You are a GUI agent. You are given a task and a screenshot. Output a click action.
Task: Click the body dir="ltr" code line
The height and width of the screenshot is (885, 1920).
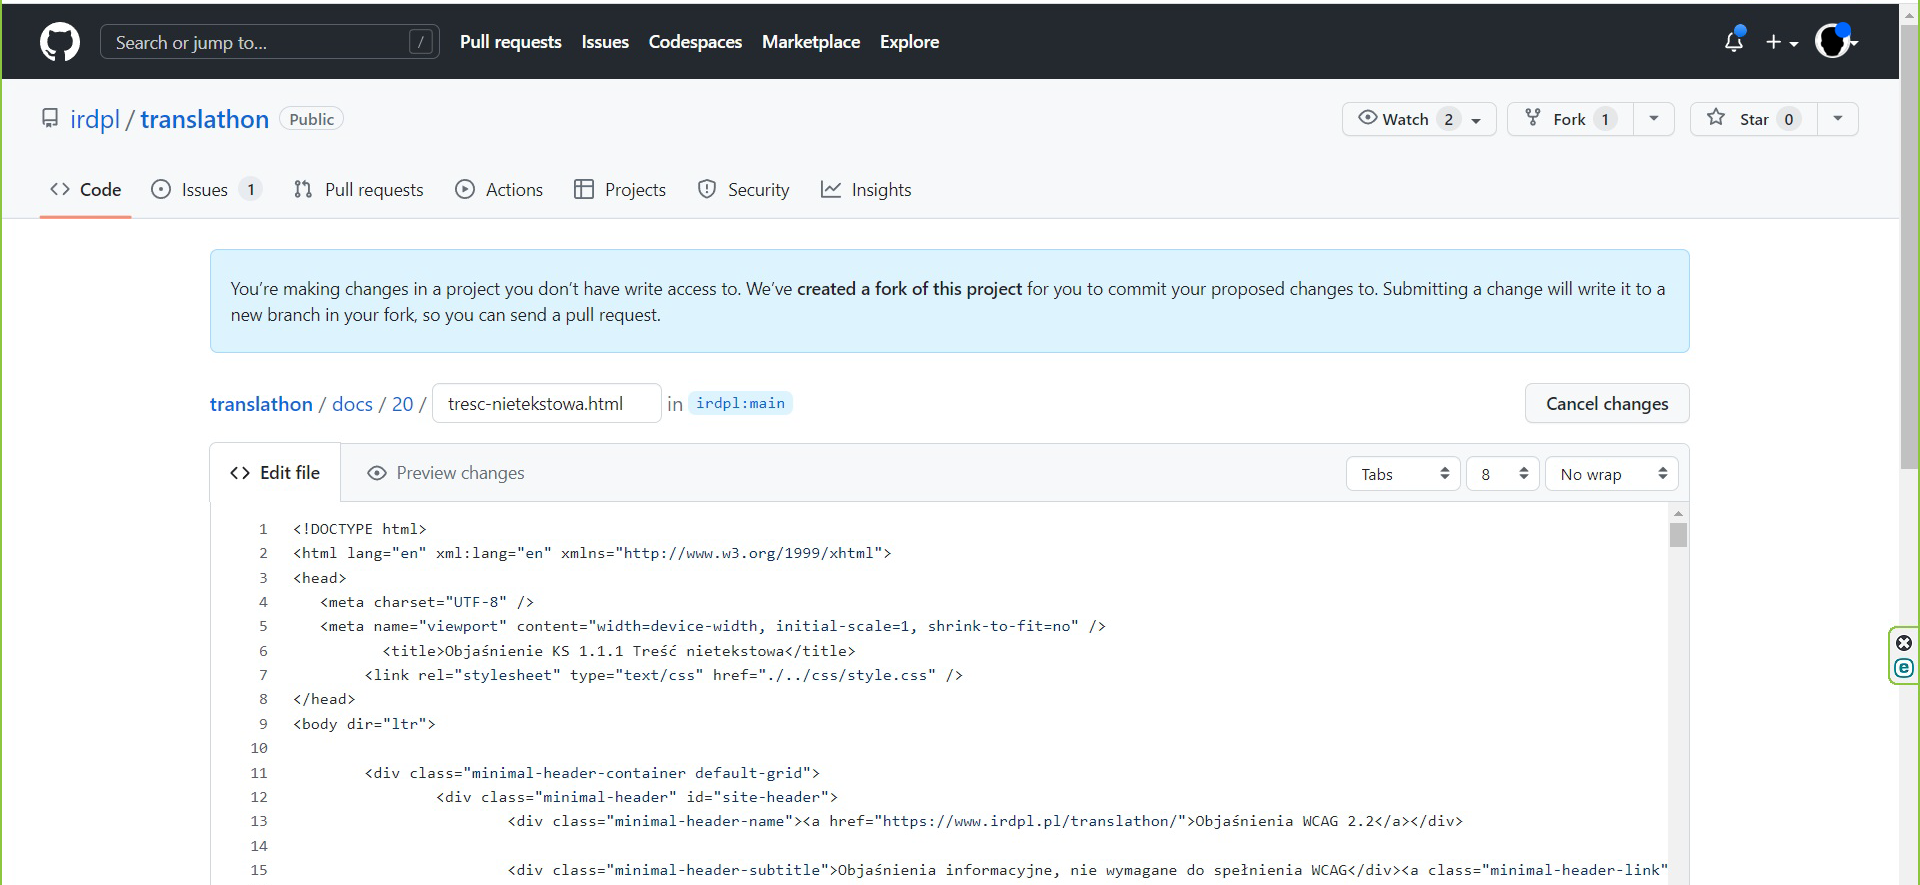pyautogui.click(x=364, y=724)
